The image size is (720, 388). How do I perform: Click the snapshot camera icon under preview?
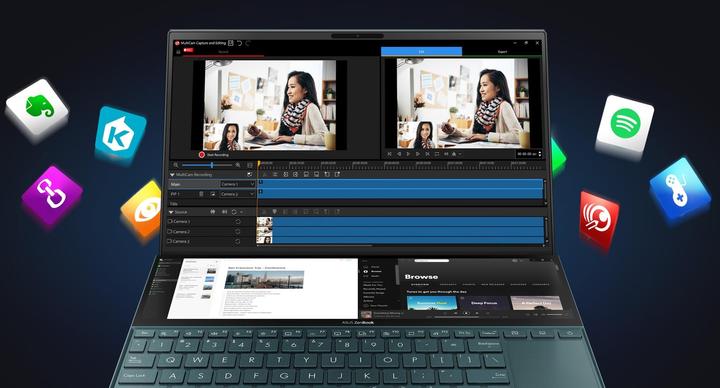coord(454,154)
